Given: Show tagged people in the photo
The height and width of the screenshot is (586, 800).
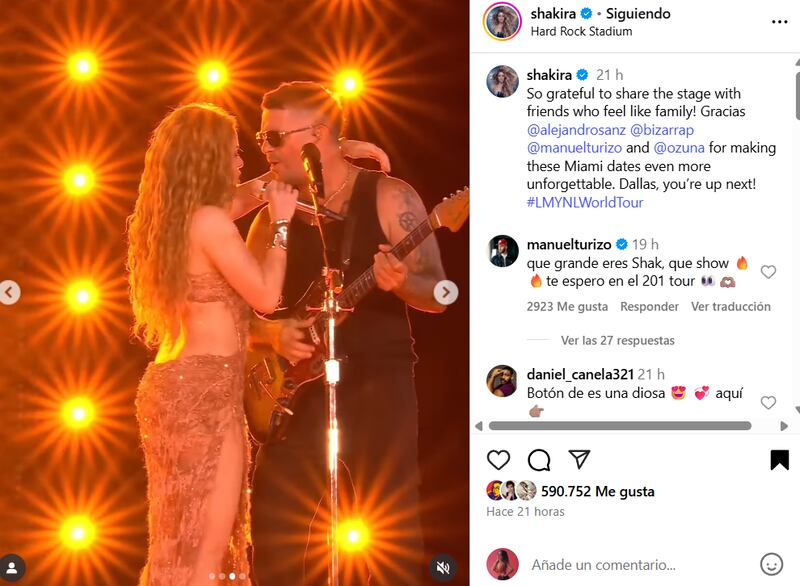Looking at the screenshot, I should point(12,568).
